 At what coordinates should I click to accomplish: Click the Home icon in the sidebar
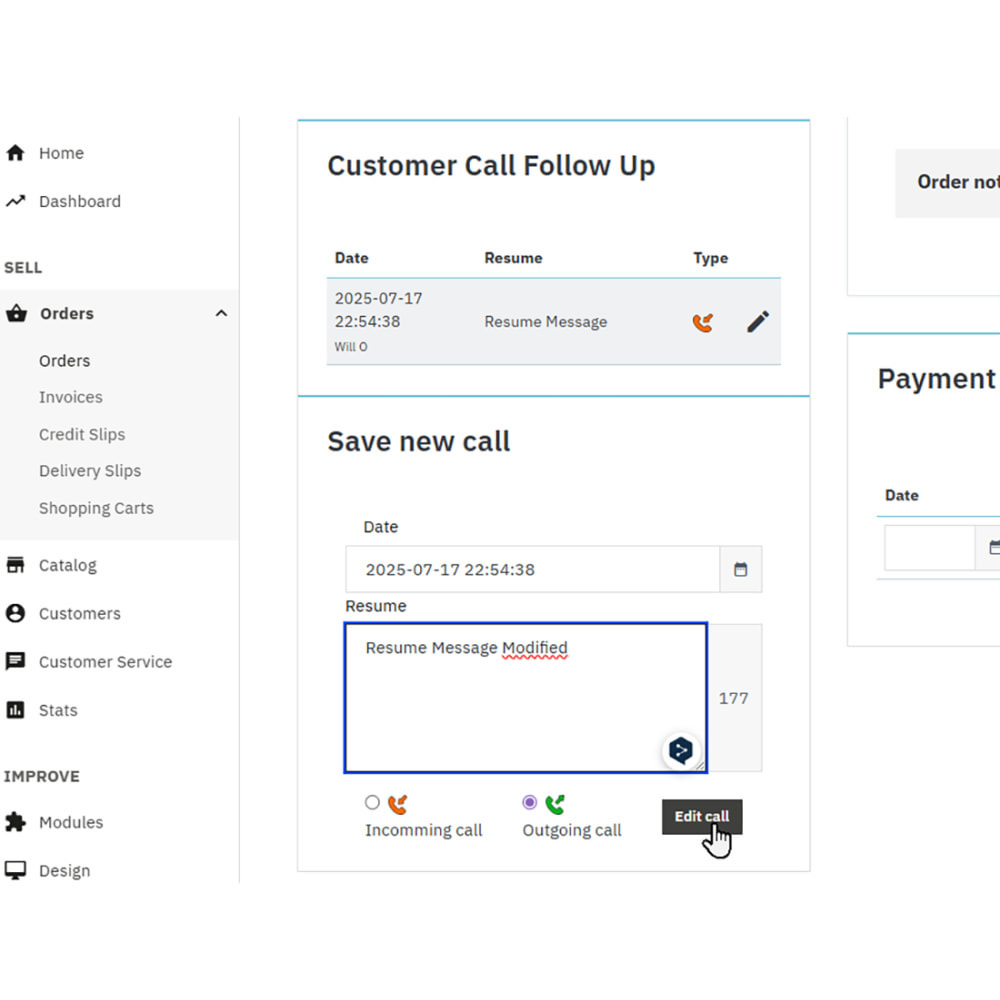coord(16,152)
